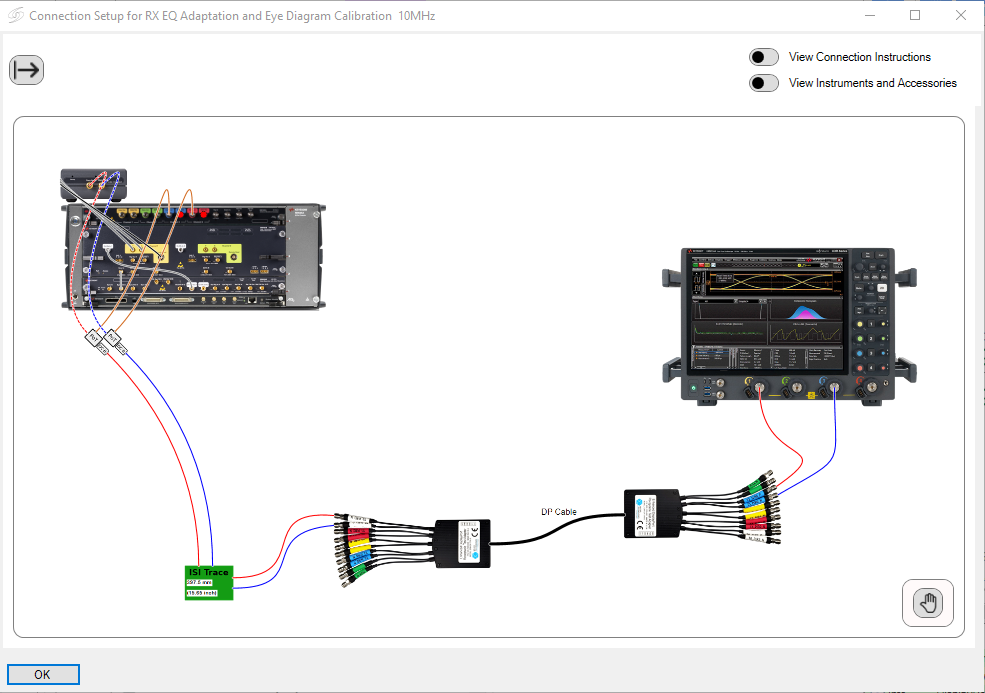Click the arrow expand panel icon
The image size is (985, 693).
pyautogui.click(x=26, y=70)
